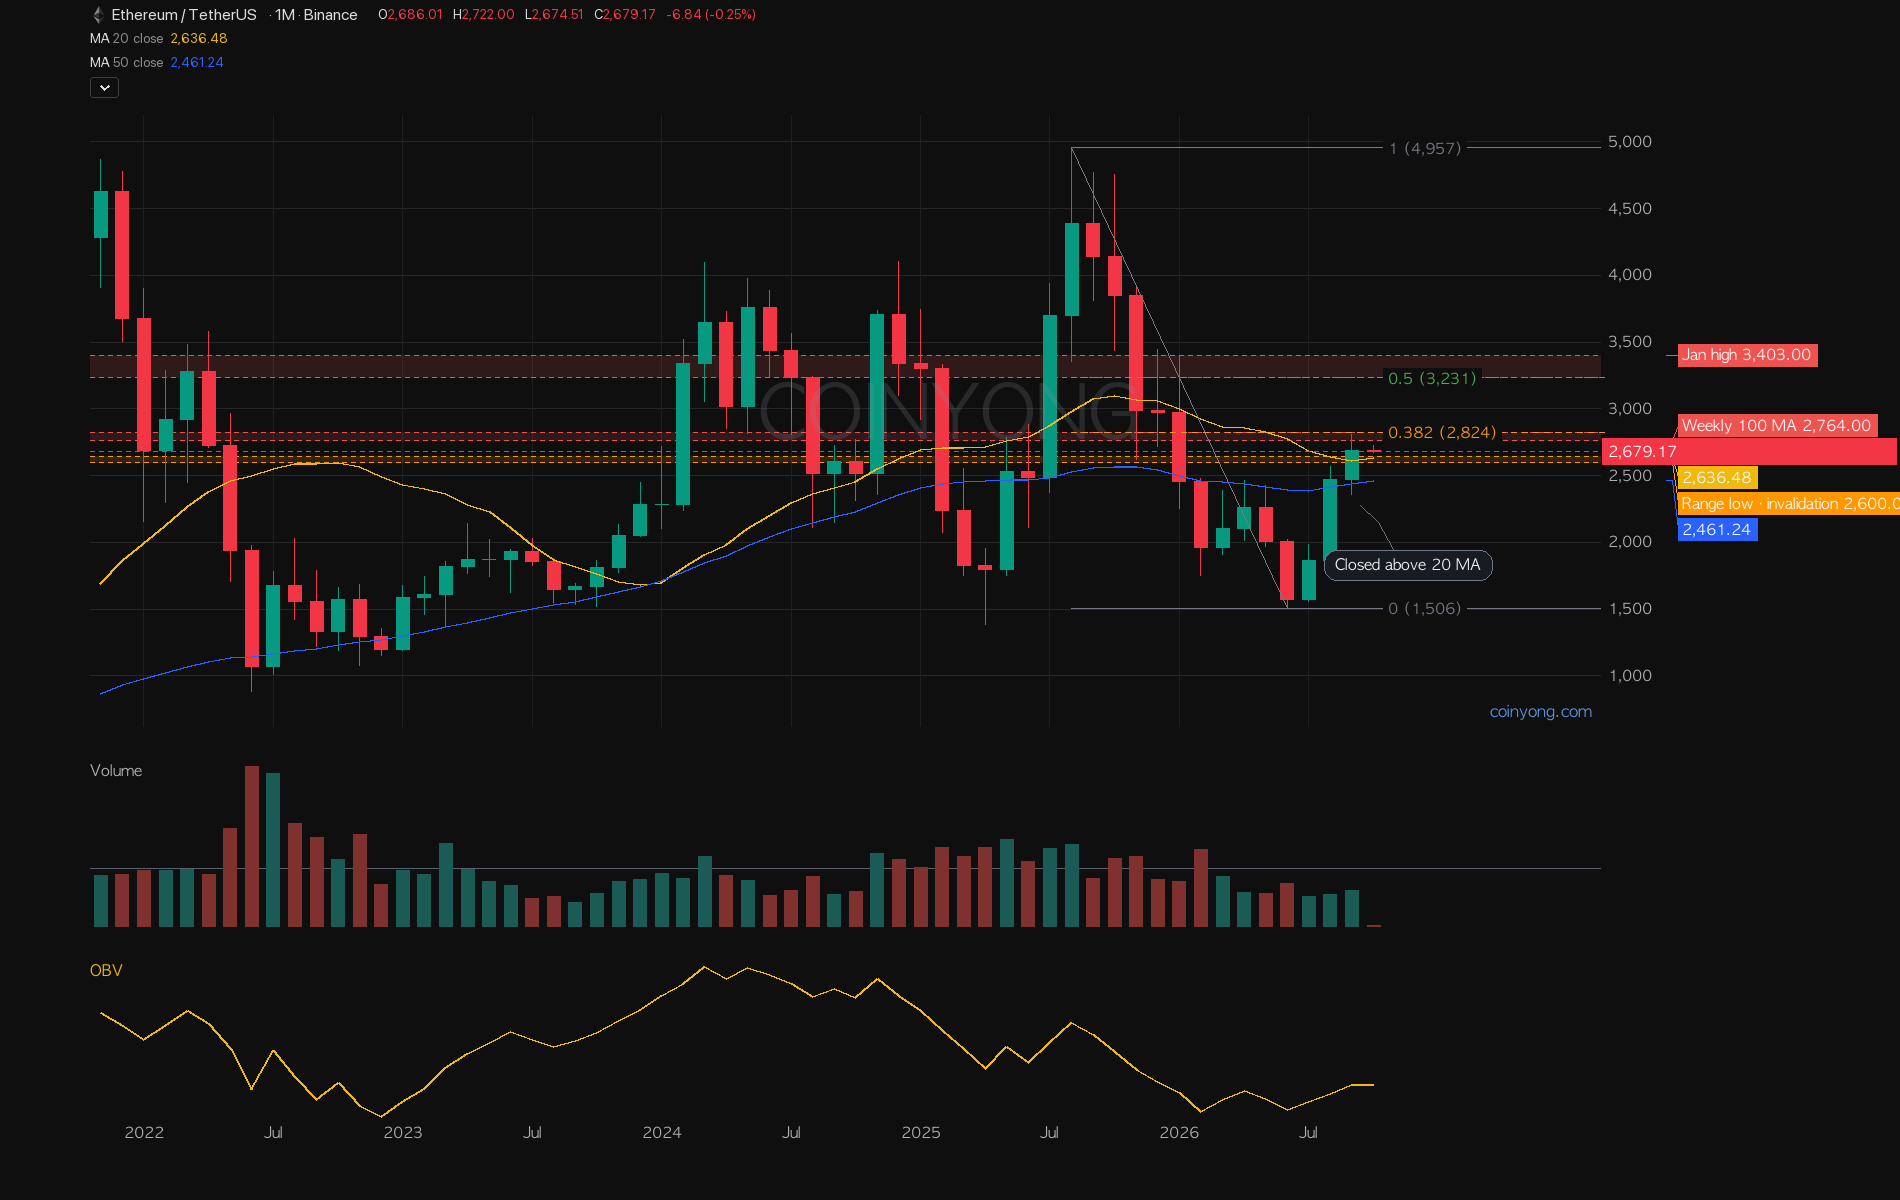Image resolution: width=1900 pixels, height=1200 pixels.
Task: Click the Weekly 100 MA 2,764.00 label
Action: click(1777, 426)
